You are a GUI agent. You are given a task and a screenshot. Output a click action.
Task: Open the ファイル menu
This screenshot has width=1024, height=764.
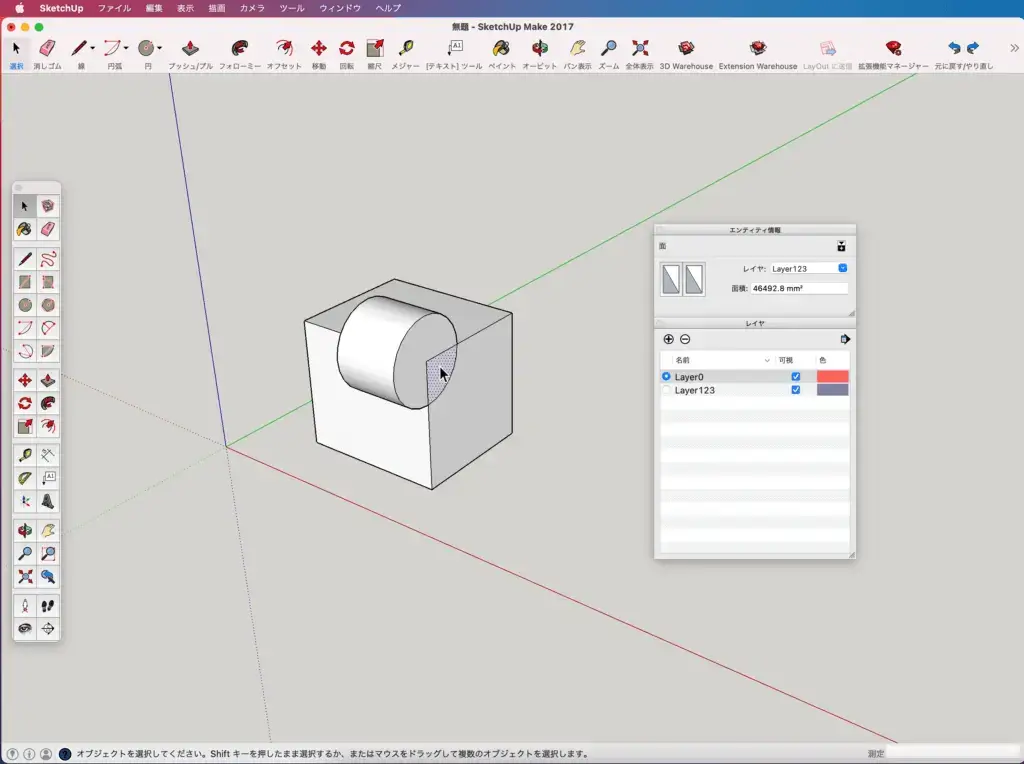tap(114, 8)
